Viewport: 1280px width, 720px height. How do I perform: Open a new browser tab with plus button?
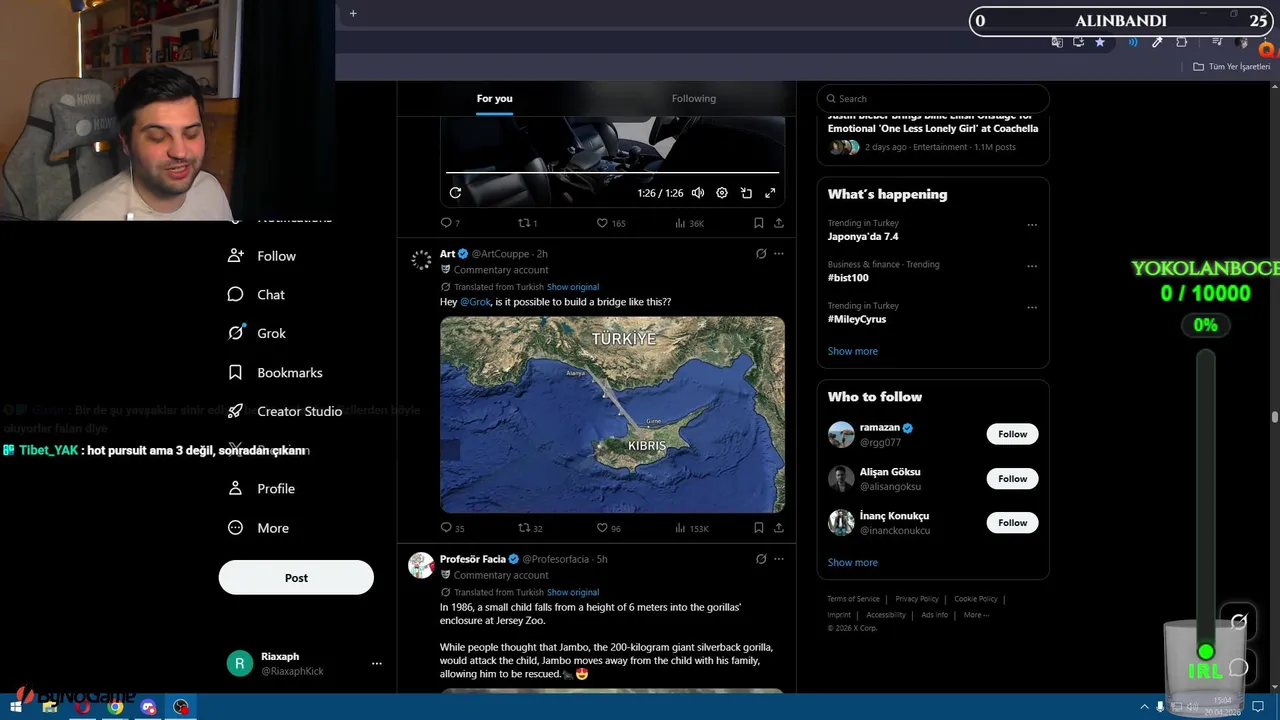click(353, 13)
